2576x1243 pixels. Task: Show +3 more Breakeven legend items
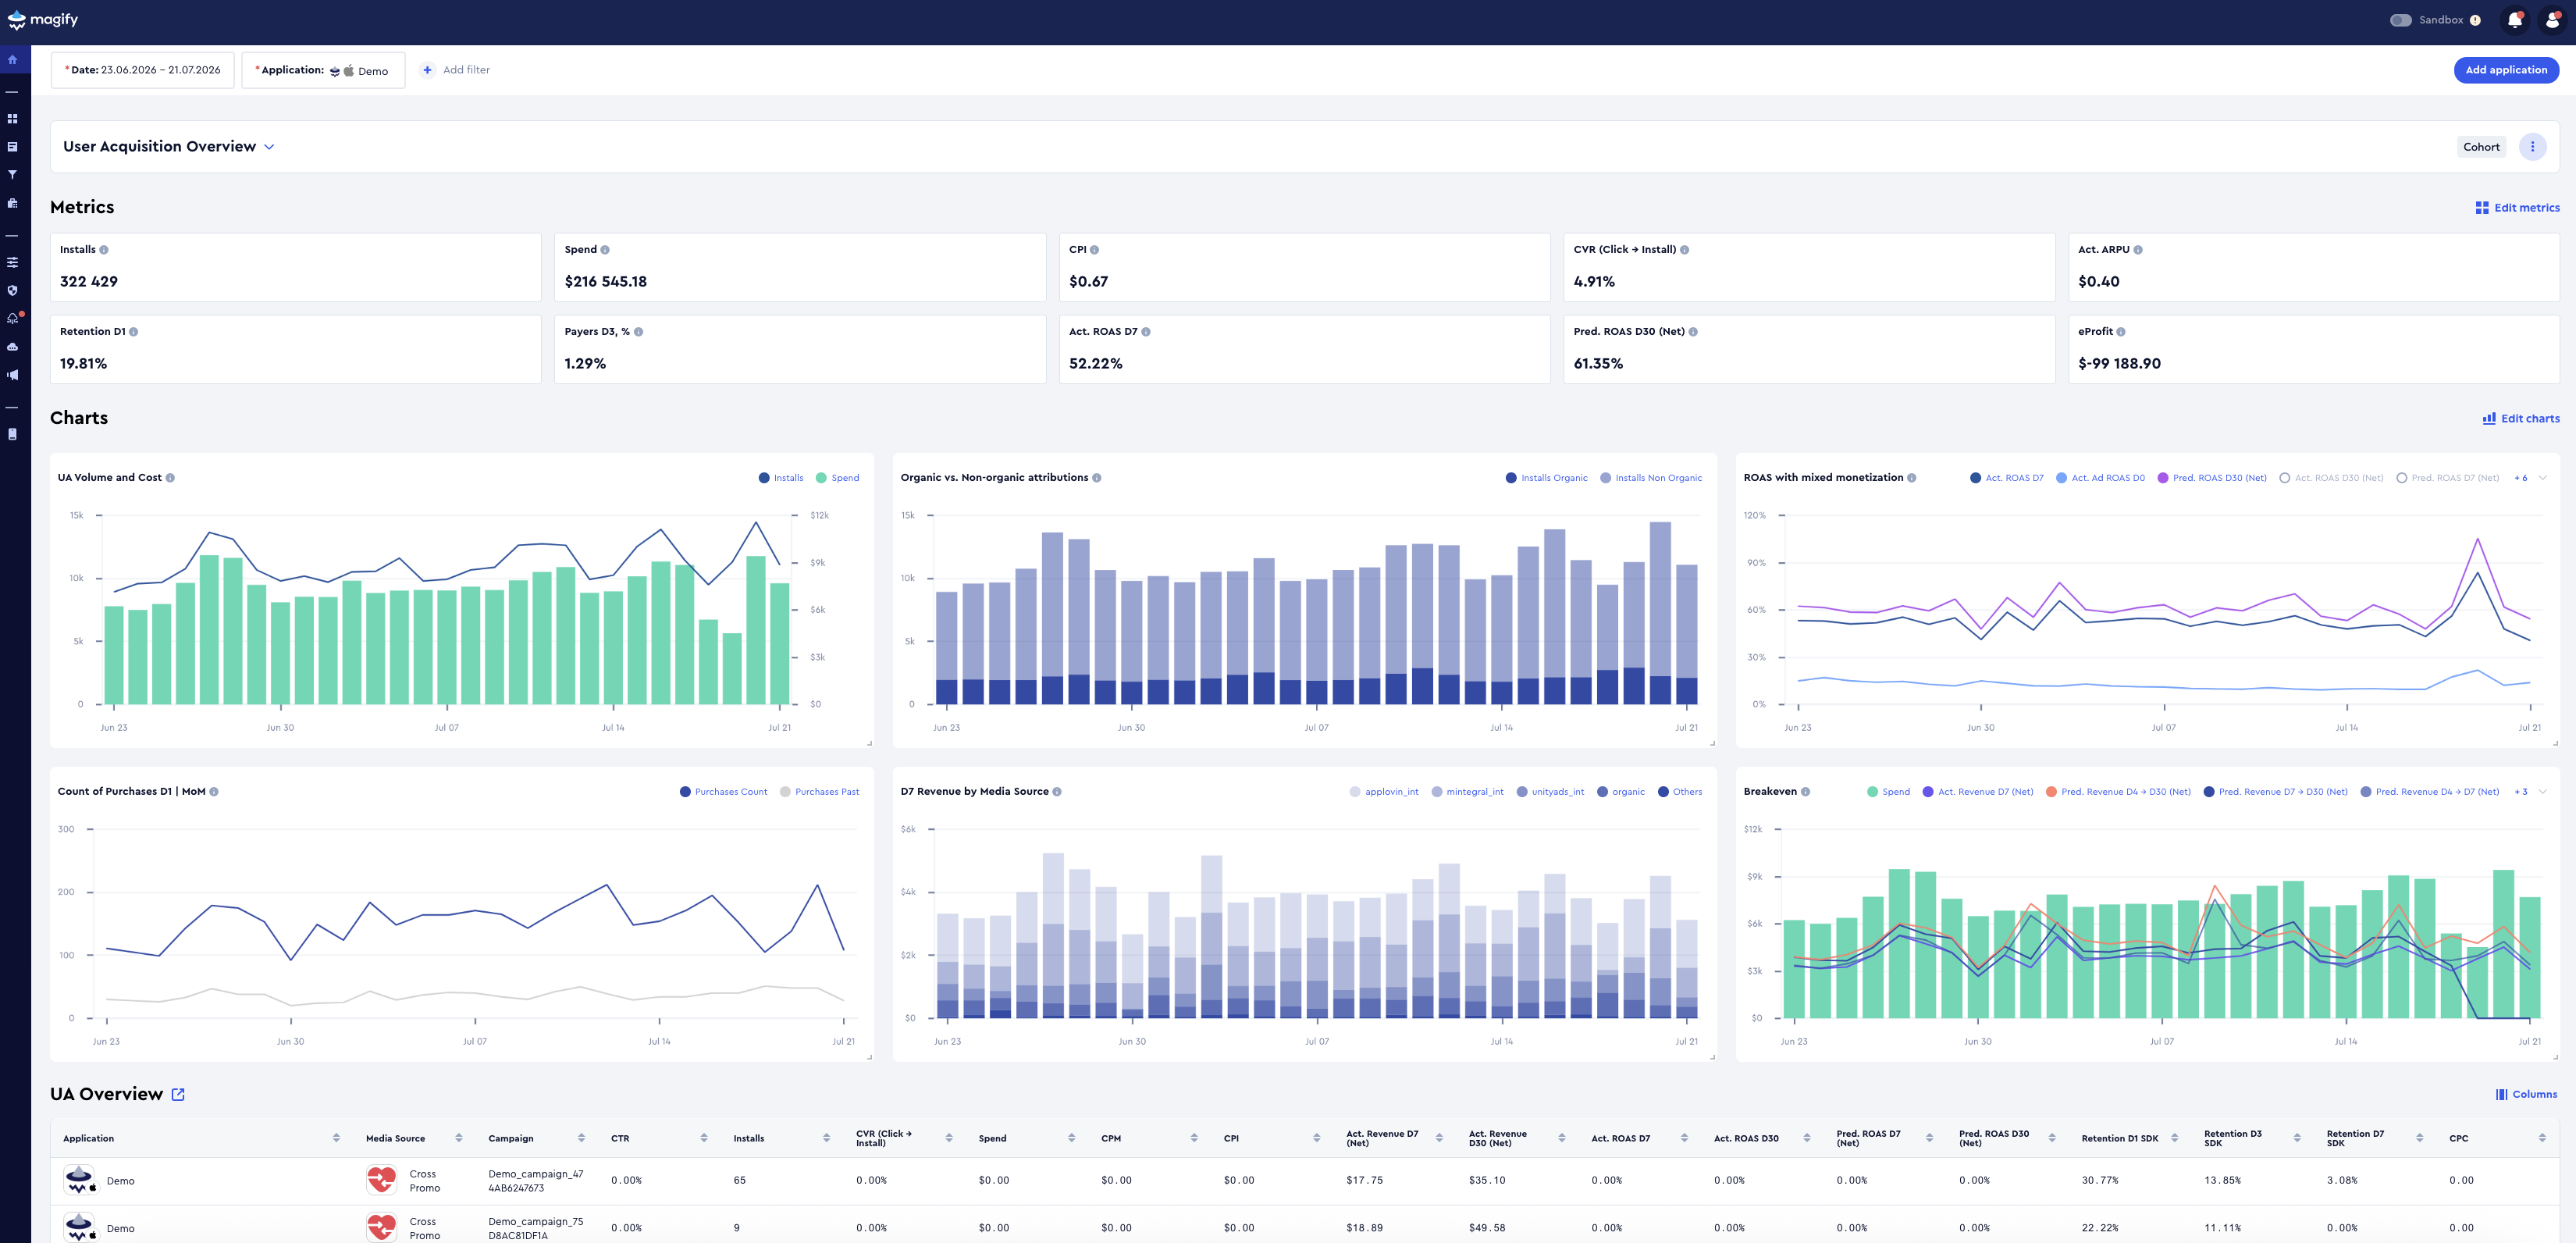[2521, 792]
